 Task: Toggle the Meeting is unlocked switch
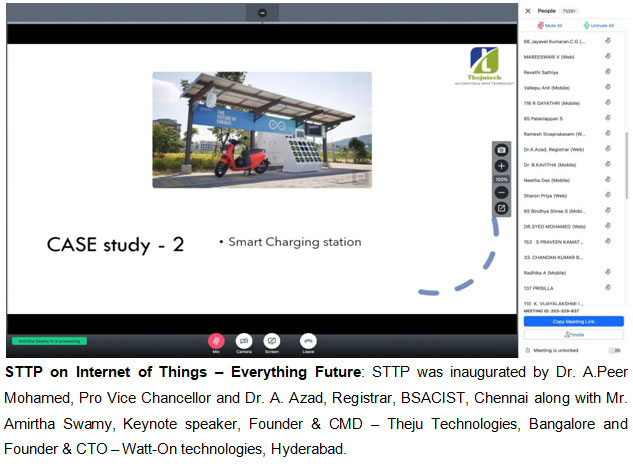coord(614,350)
